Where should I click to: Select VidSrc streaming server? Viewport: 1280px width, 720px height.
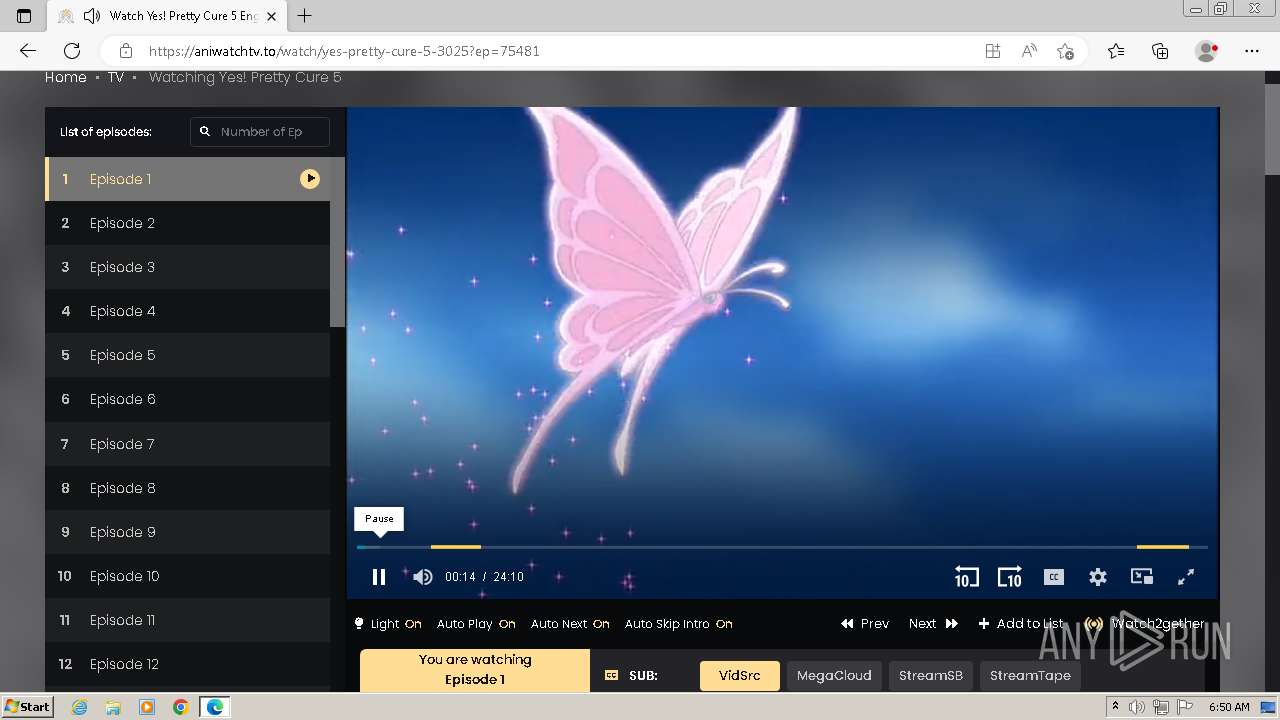tap(740, 676)
